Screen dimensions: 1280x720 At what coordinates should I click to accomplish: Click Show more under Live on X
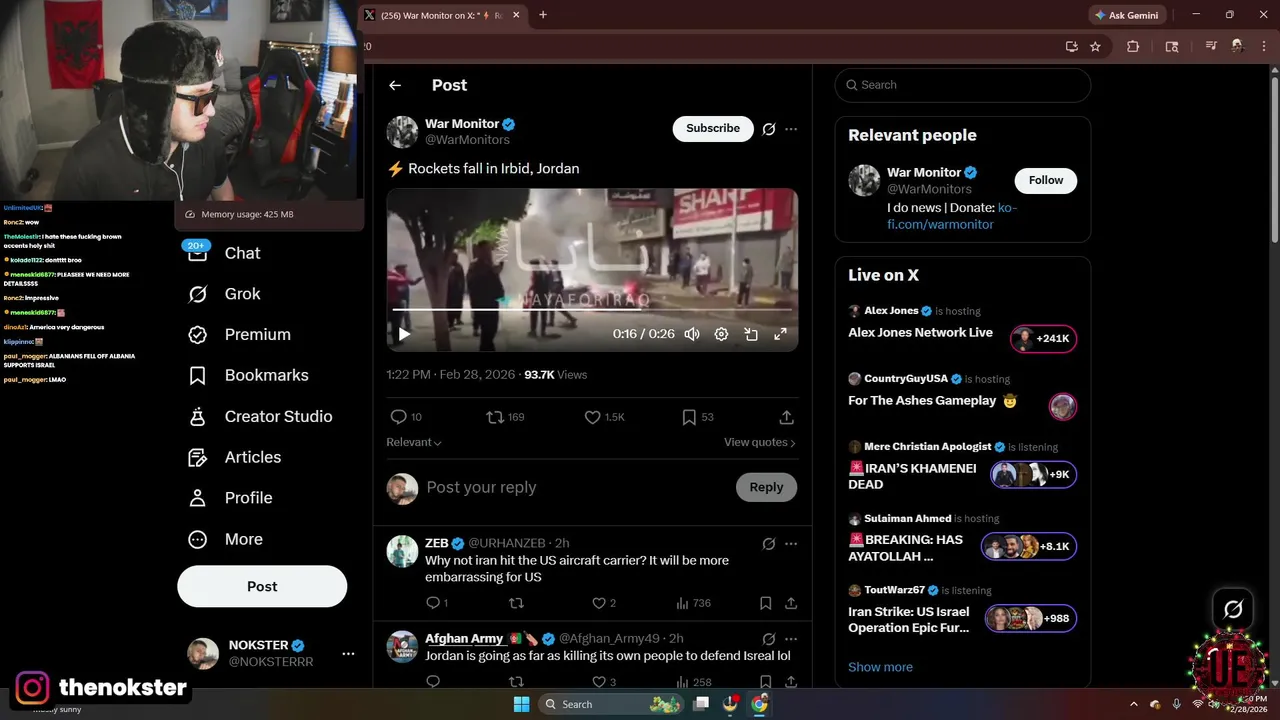[880, 667]
